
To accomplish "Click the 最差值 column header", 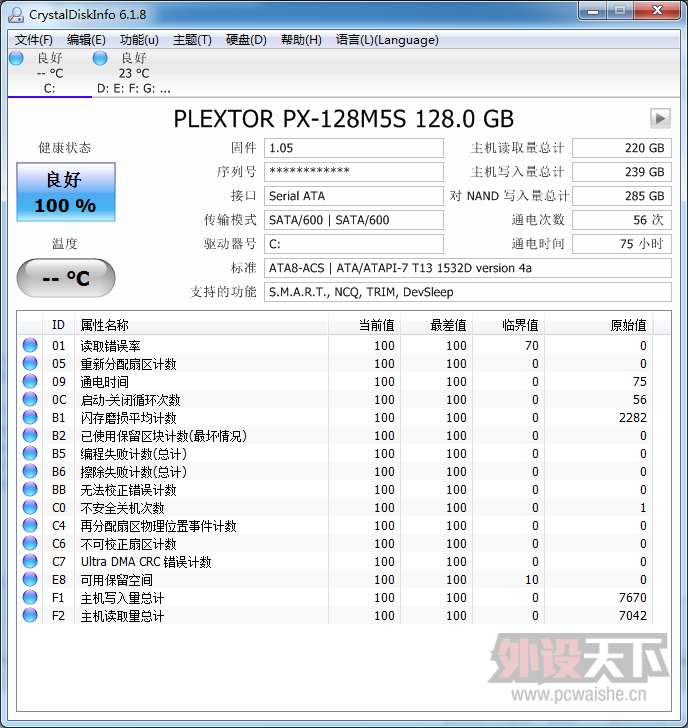I will tap(436, 325).
